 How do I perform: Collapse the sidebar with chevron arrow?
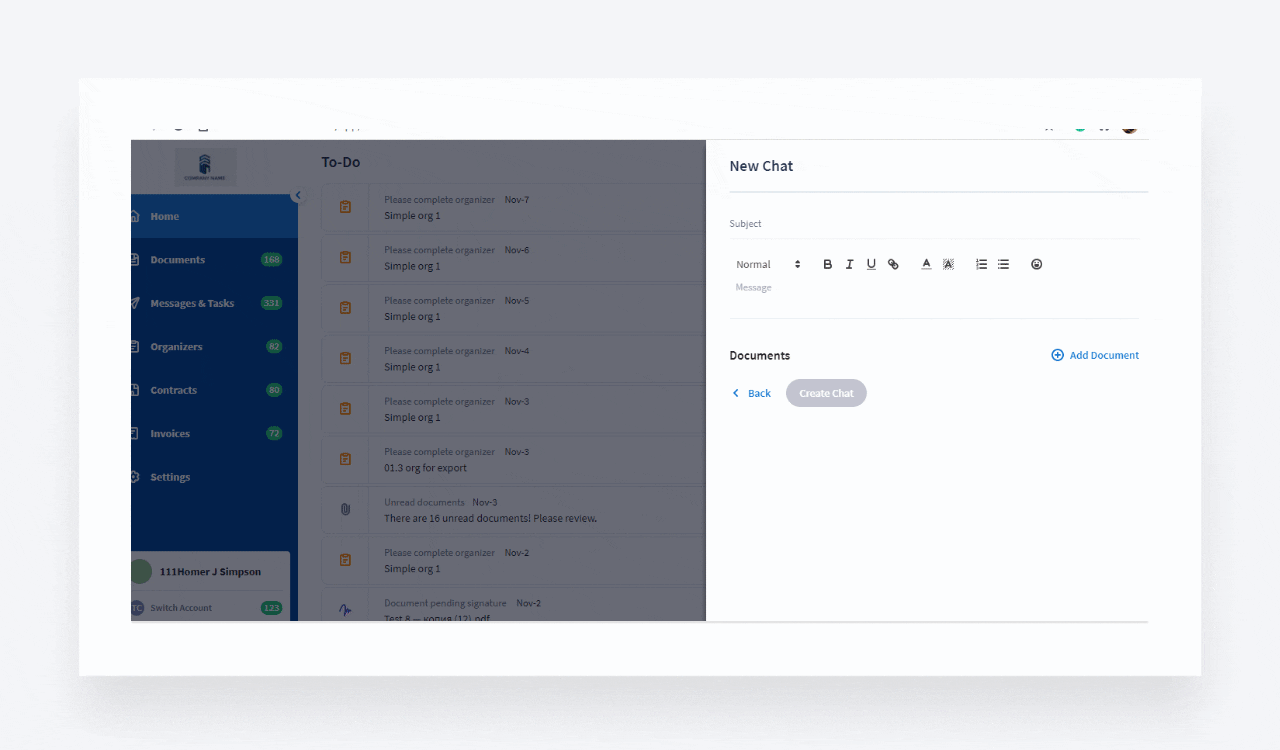point(297,195)
